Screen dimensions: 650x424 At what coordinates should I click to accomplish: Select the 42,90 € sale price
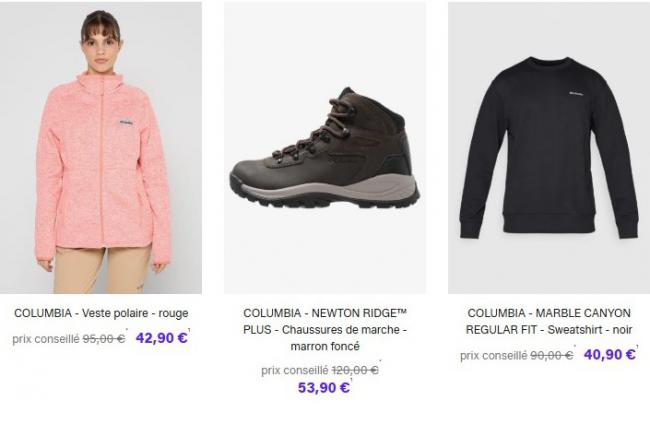(162, 338)
